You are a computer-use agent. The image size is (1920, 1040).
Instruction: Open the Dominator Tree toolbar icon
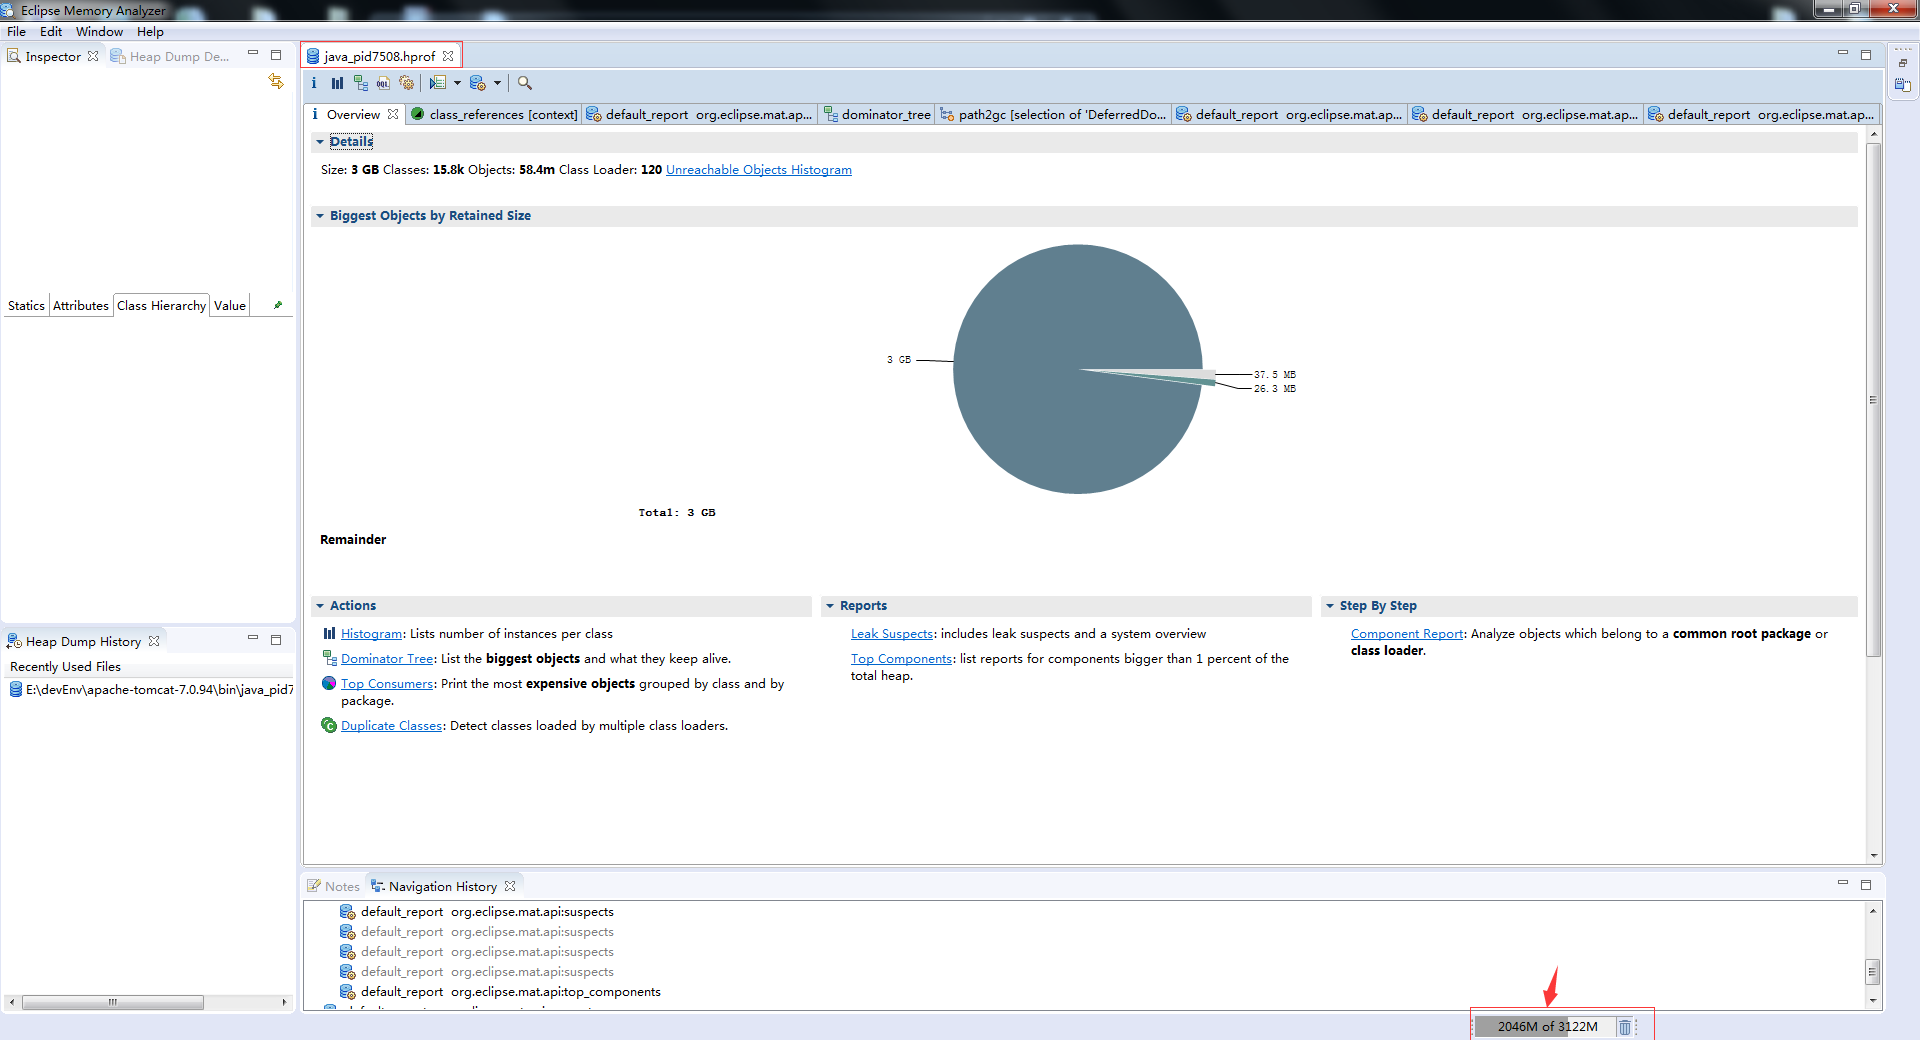(361, 83)
